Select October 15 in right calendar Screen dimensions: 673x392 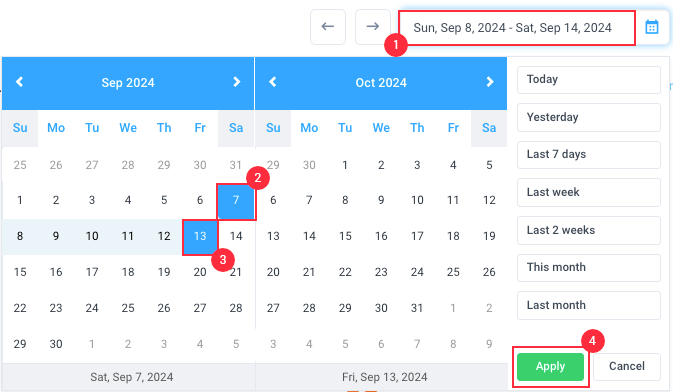pos(345,237)
